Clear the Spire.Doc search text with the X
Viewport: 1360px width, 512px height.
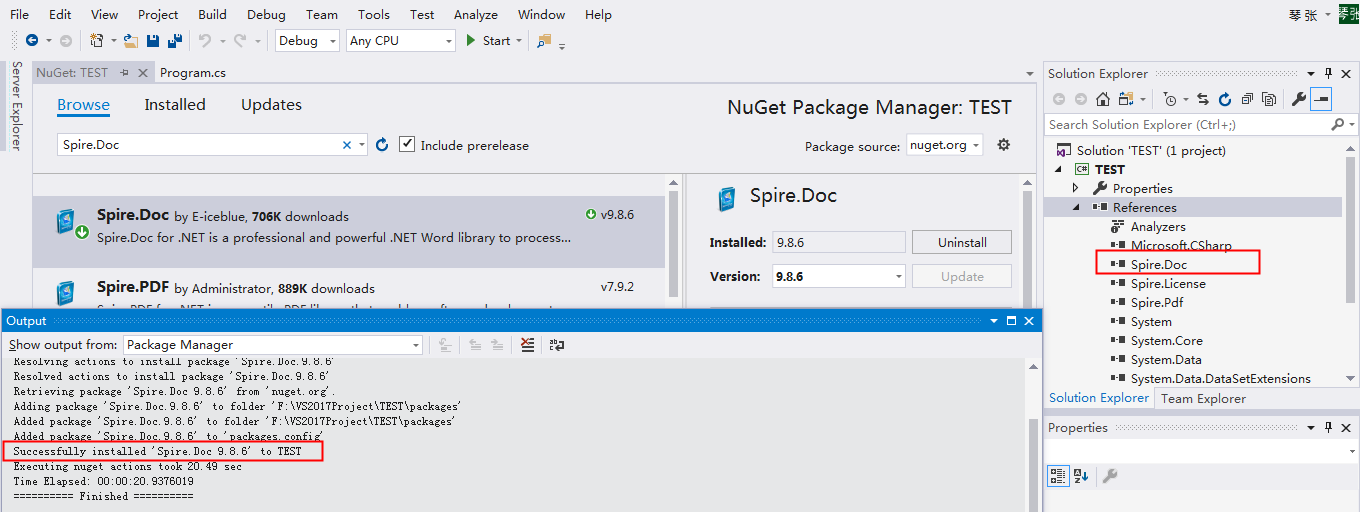347,145
